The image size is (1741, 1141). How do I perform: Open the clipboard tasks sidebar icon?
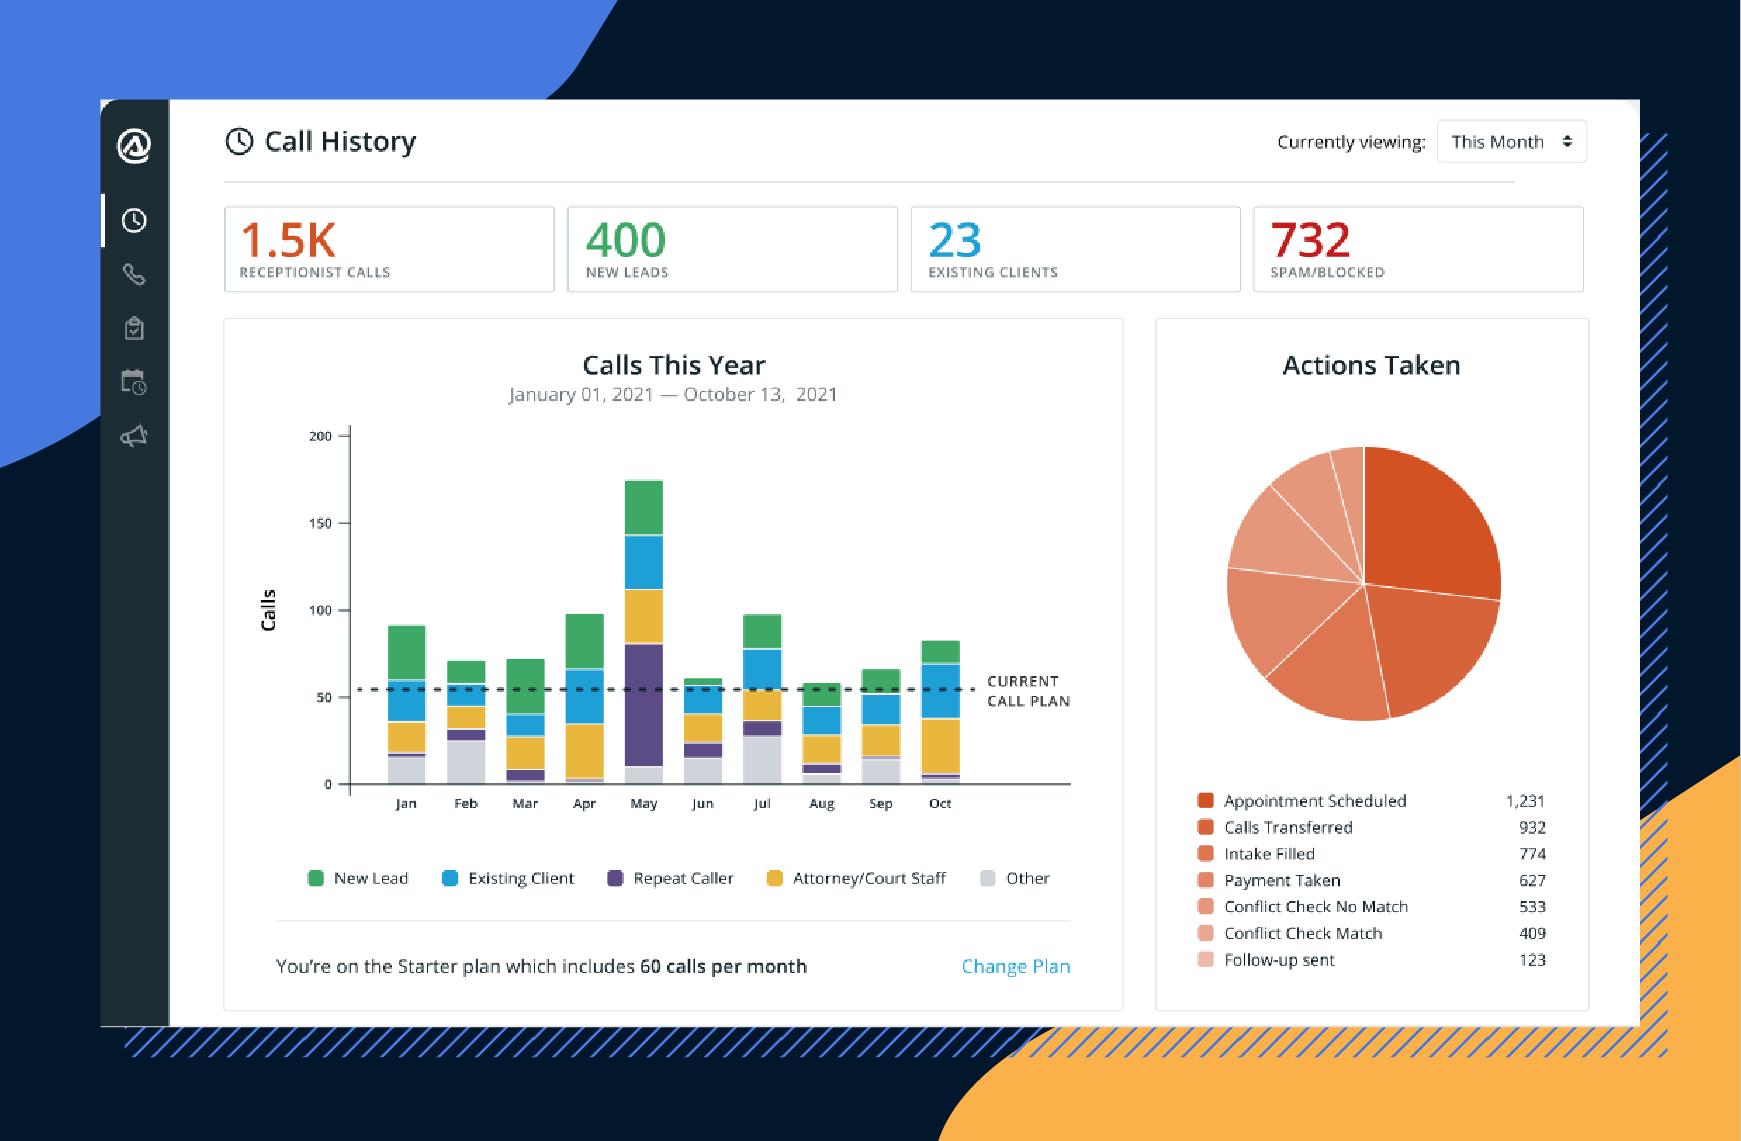point(134,328)
